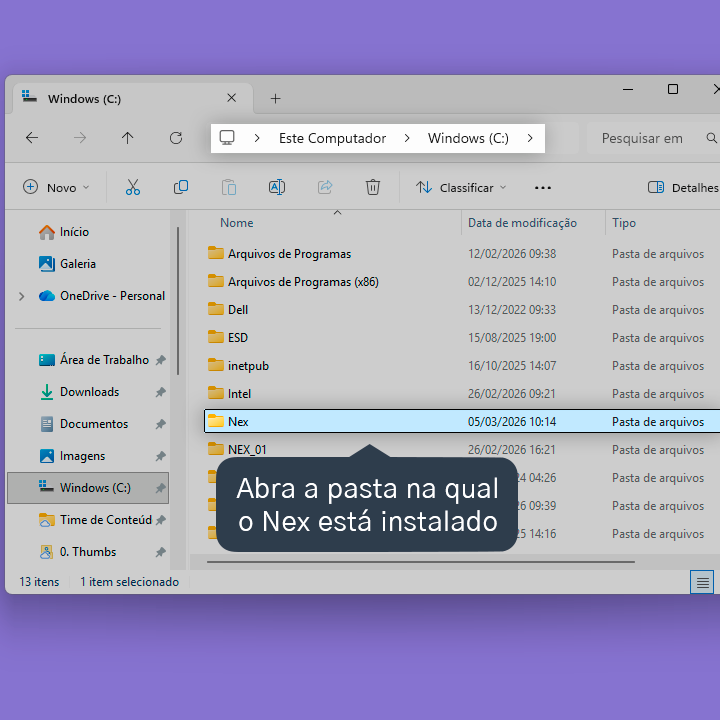The image size is (720, 720).
Task: Go back with the left arrow
Action: click(32, 138)
